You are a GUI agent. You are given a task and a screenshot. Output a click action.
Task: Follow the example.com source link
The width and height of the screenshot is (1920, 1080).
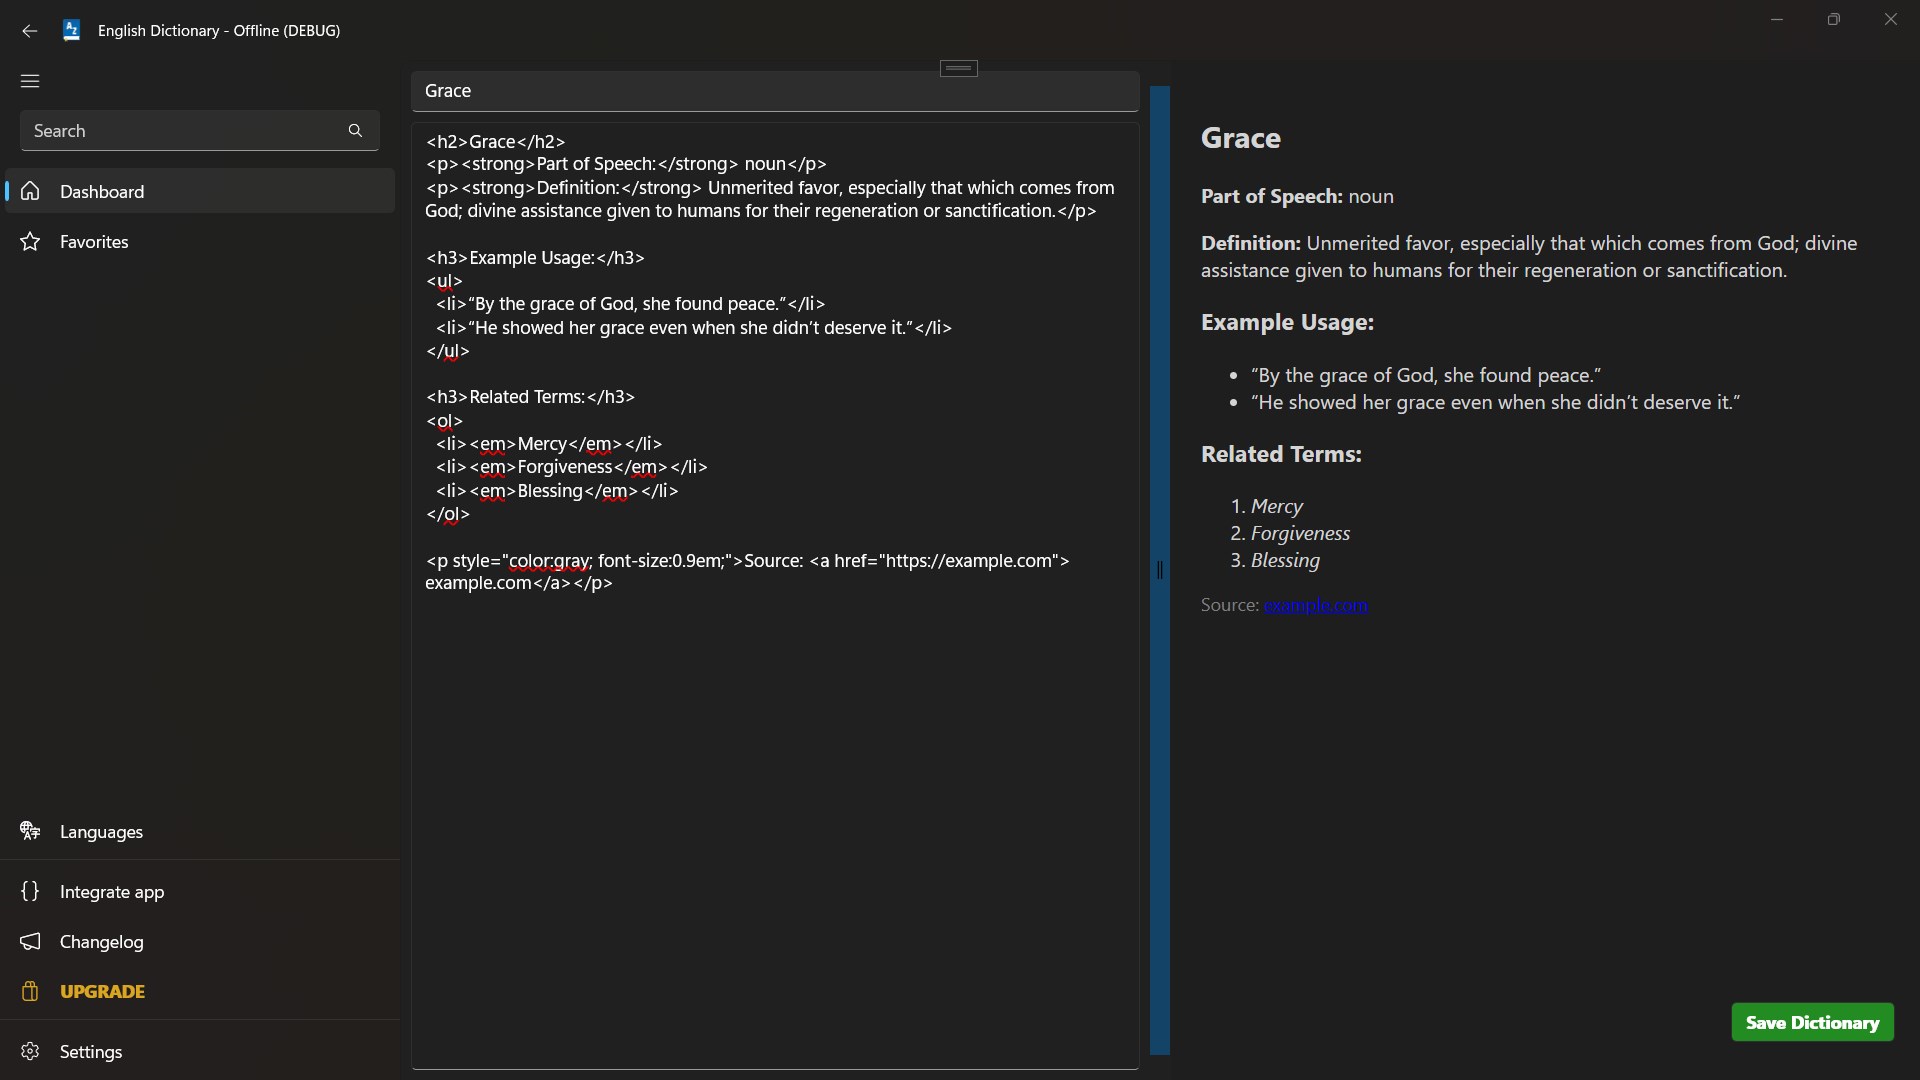point(1317,605)
